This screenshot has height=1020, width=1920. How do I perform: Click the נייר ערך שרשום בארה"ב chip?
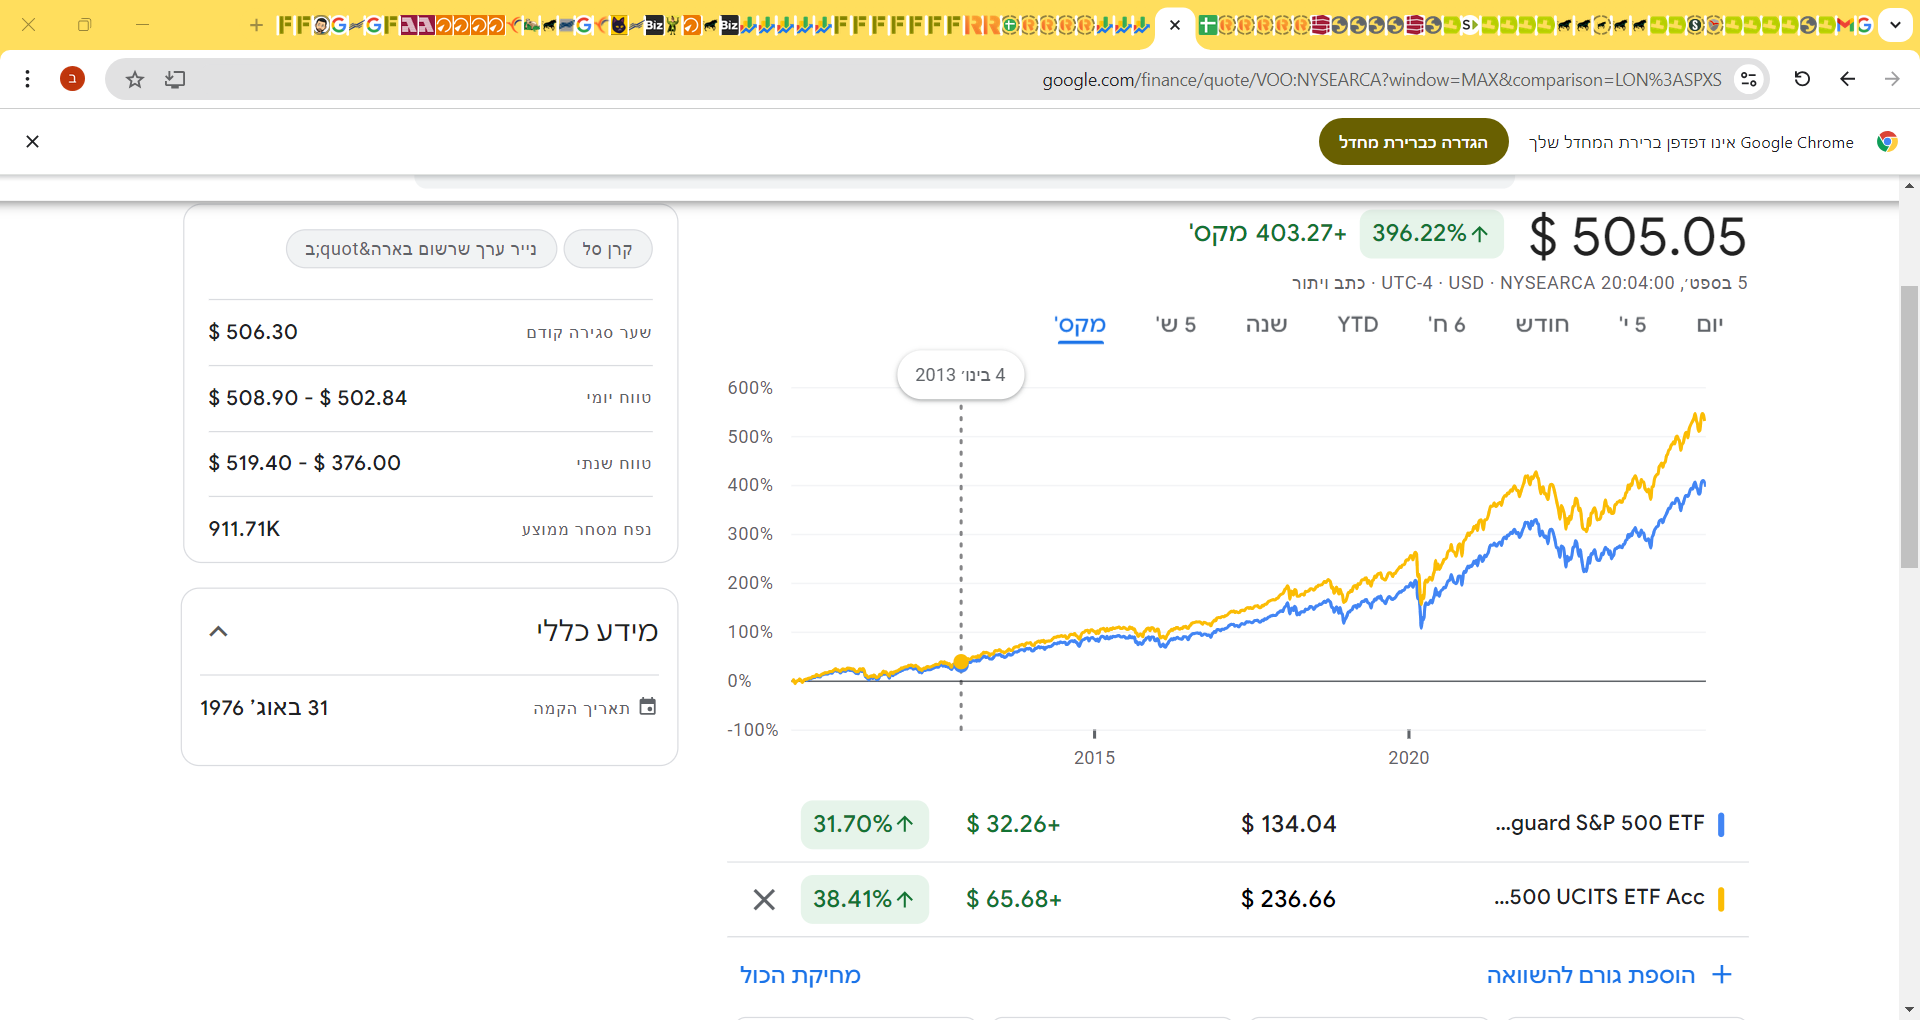[421, 249]
